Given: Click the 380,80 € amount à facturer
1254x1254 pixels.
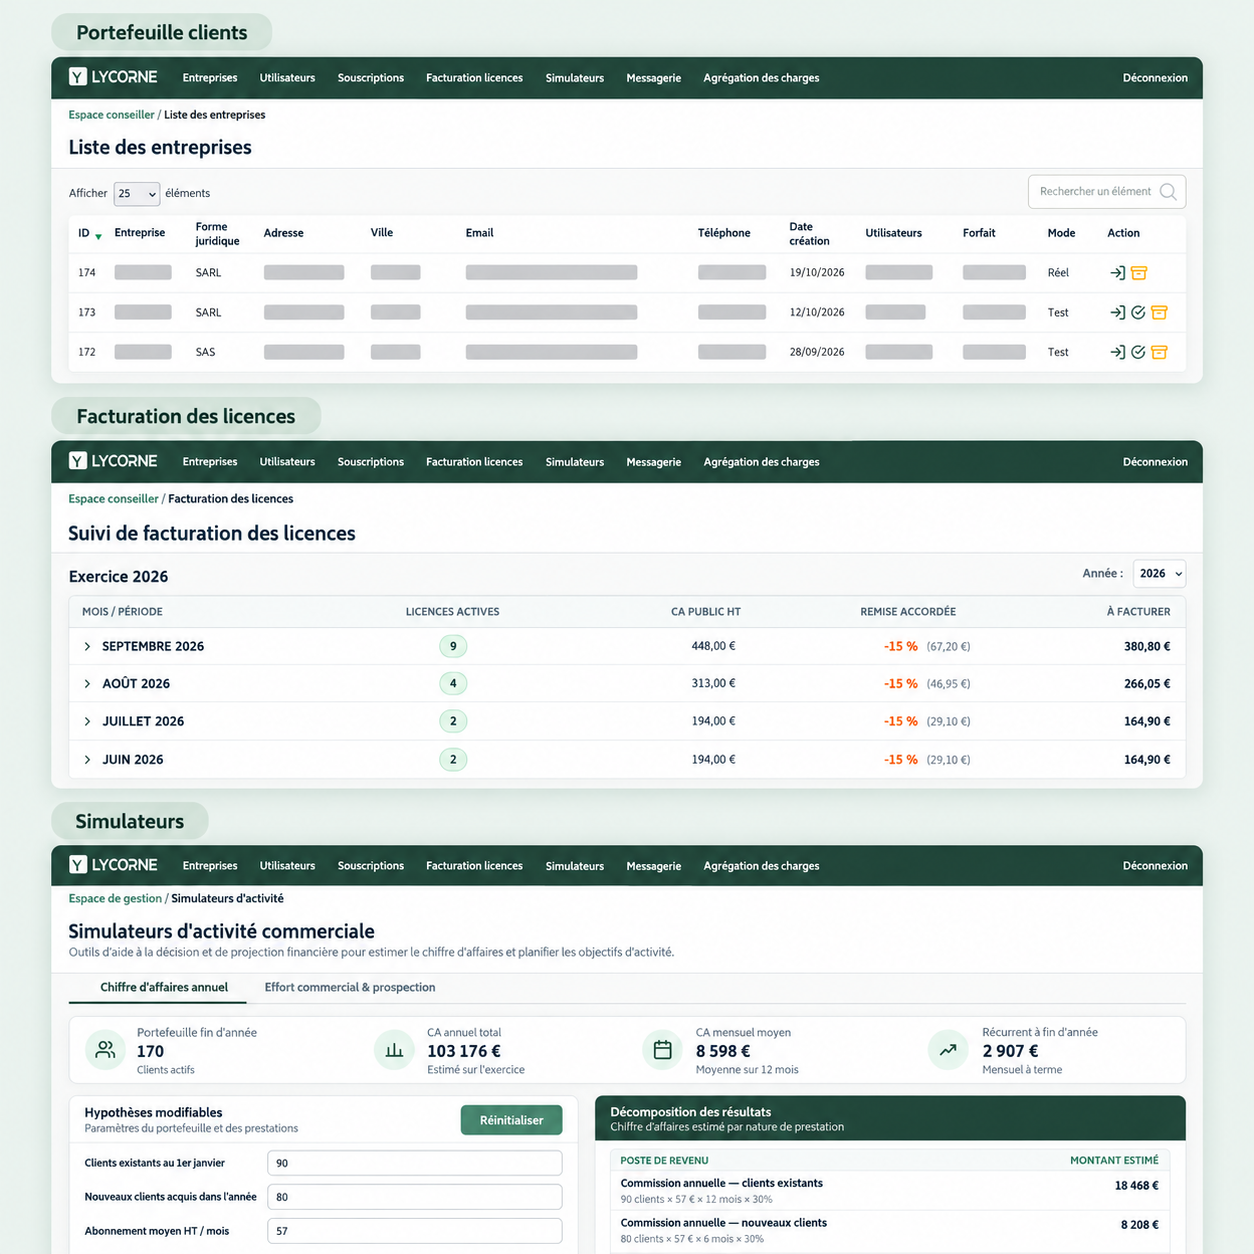Looking at the screenshot, I should 1147,647.
